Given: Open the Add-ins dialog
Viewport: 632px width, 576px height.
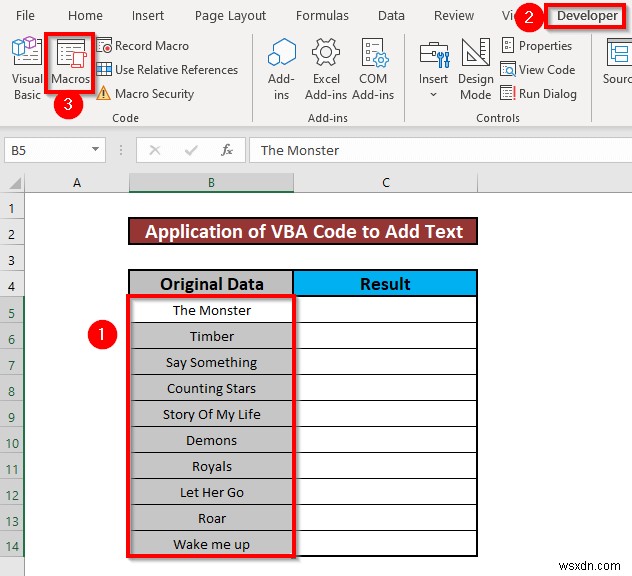Looking at the screenshot, I should pos(281,69).
